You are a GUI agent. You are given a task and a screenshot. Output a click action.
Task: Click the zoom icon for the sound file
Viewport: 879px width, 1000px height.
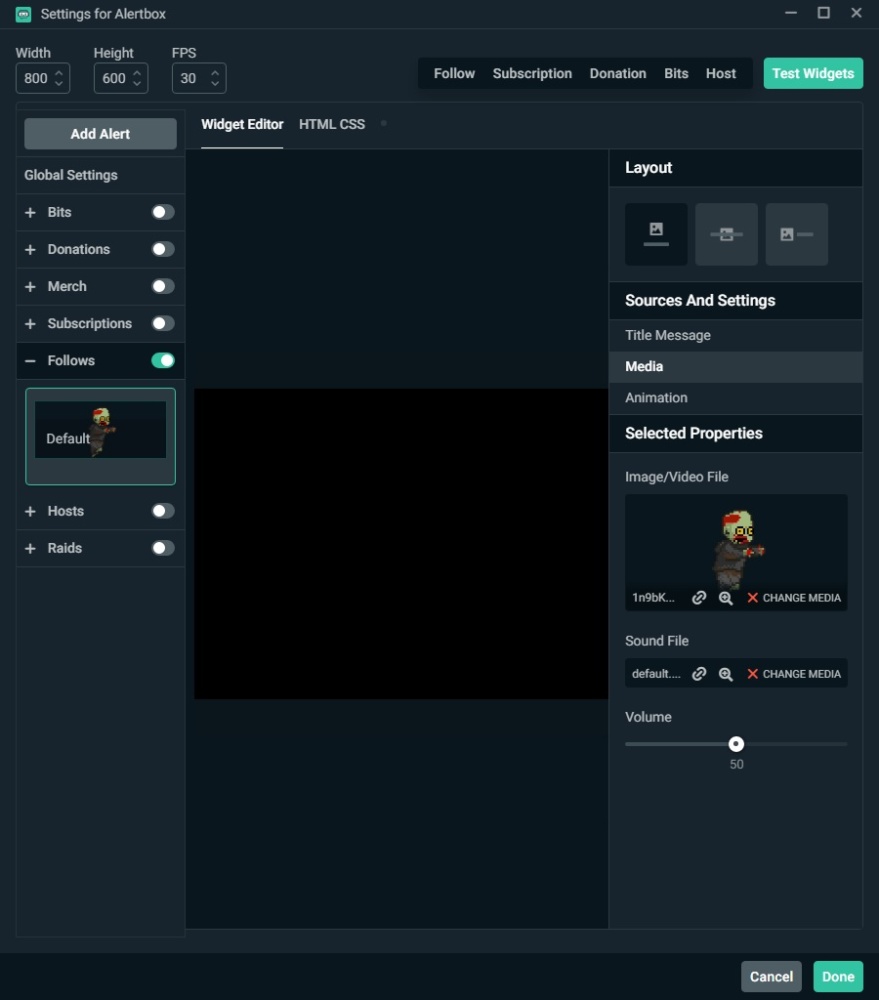725,674
